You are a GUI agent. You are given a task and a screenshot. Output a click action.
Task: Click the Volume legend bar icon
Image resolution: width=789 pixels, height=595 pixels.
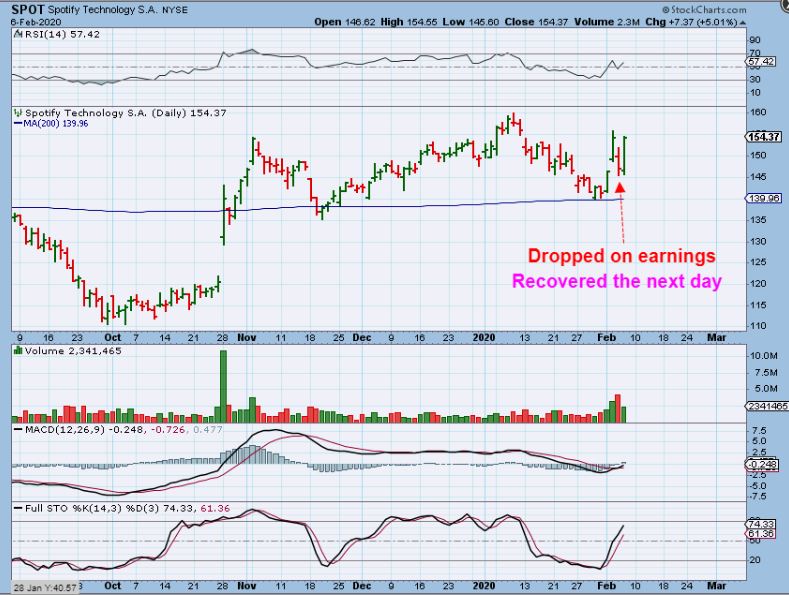18,351
